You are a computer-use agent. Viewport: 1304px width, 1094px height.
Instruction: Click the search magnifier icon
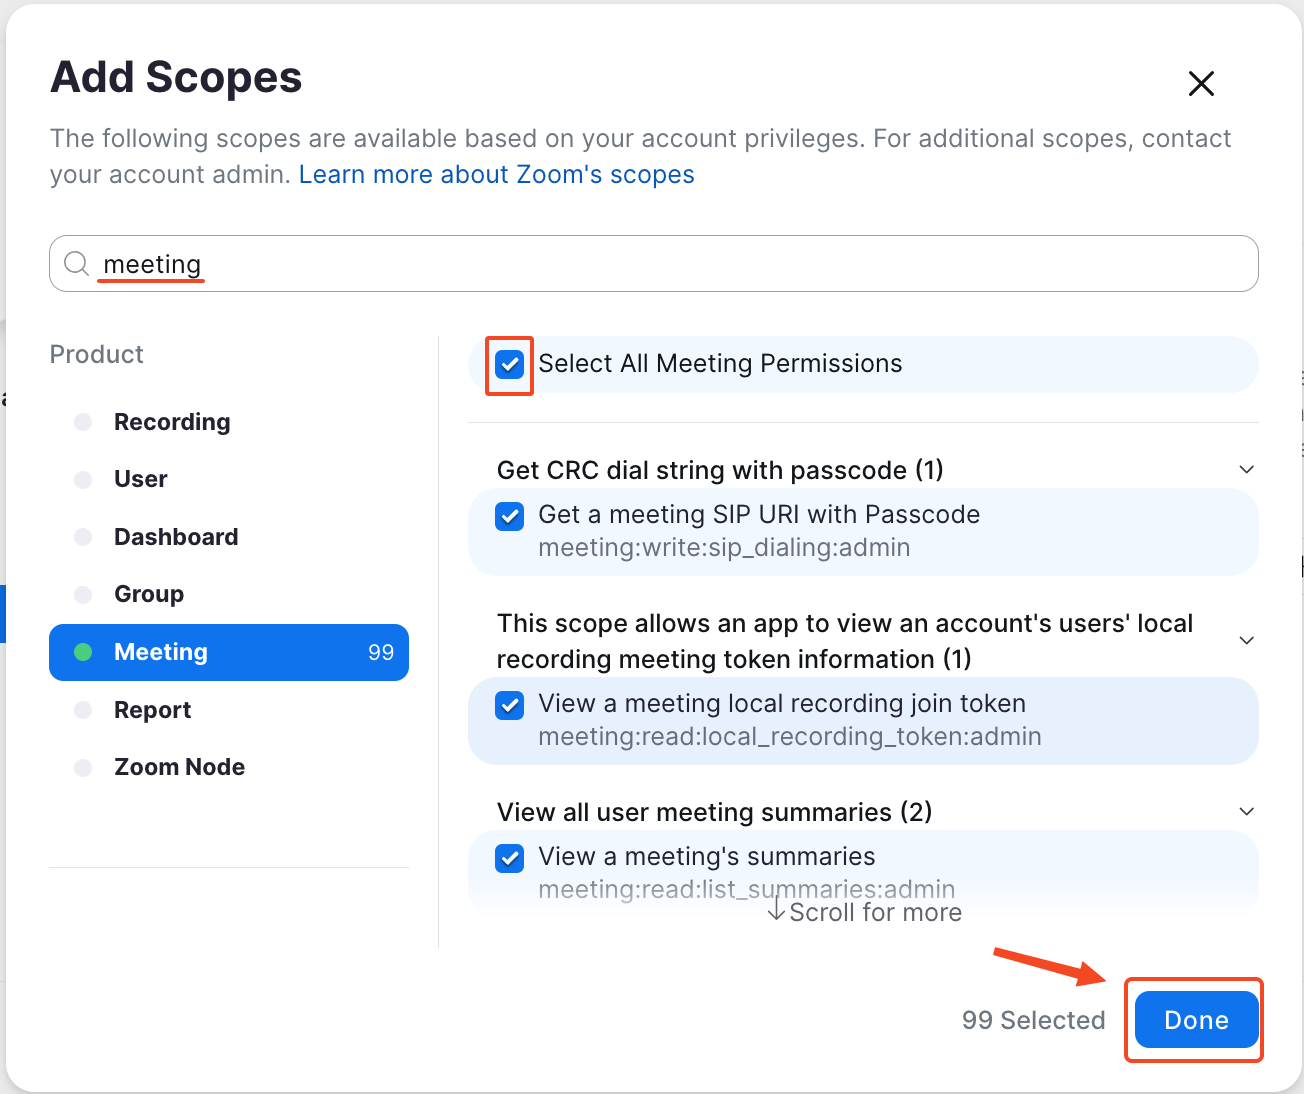coord(76,264)
